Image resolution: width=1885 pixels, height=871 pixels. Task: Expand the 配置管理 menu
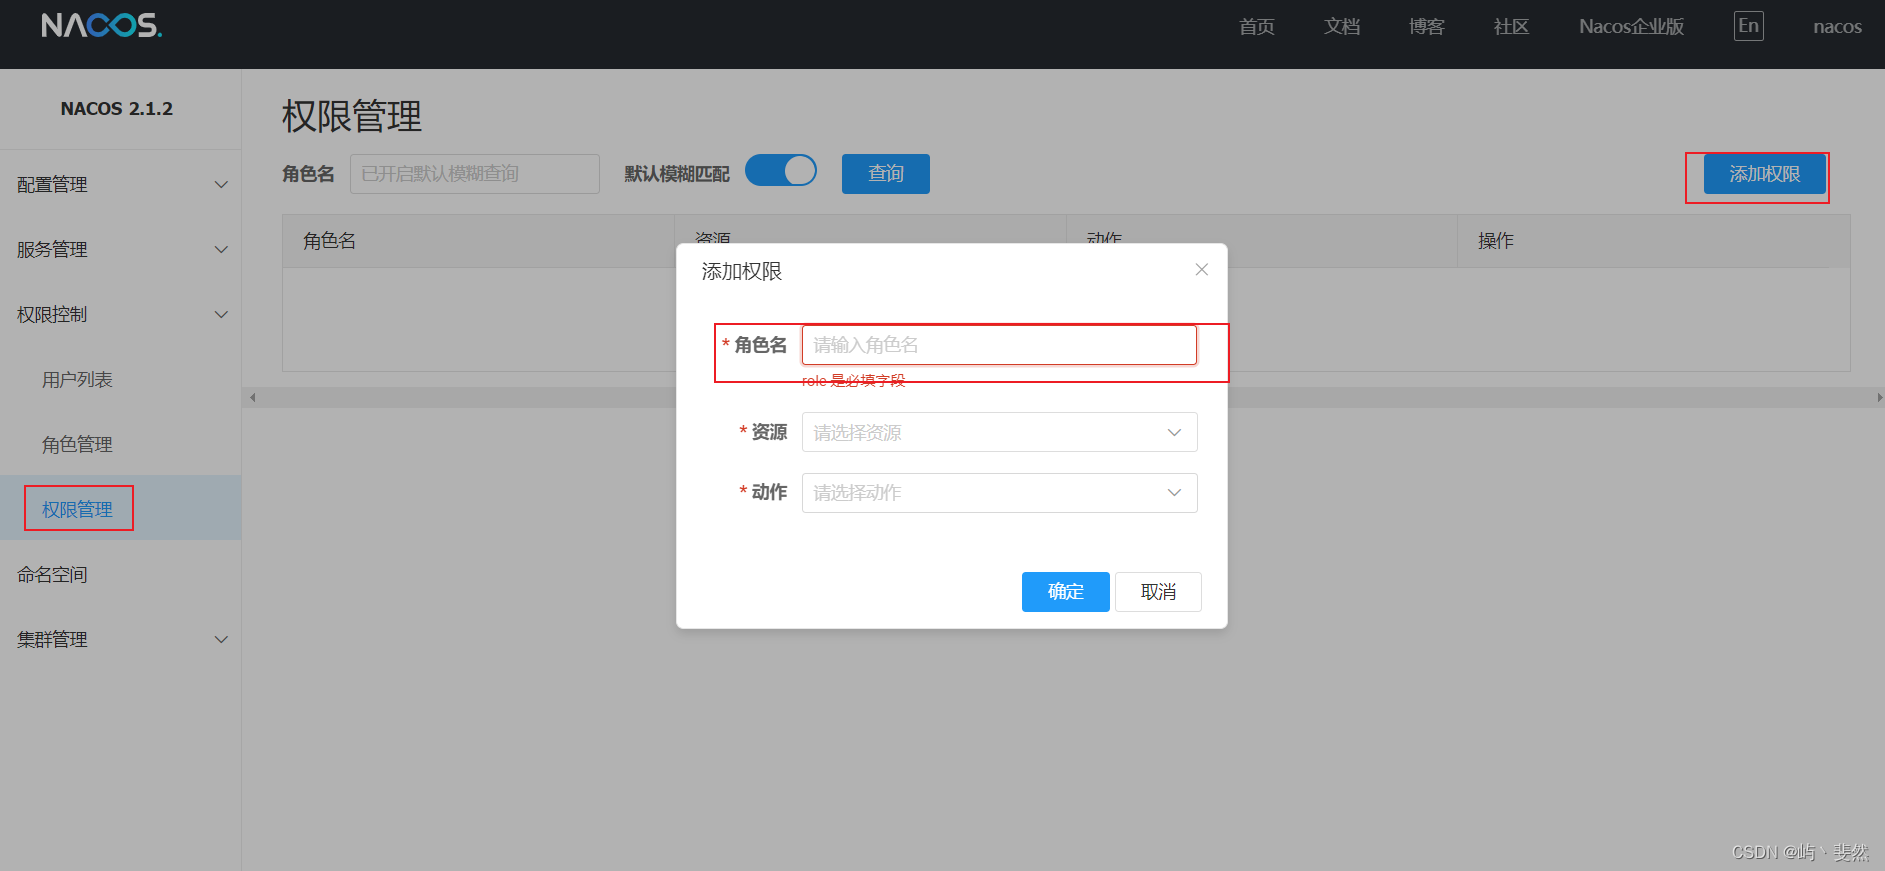pyautogui.click(x=121, y=184)
